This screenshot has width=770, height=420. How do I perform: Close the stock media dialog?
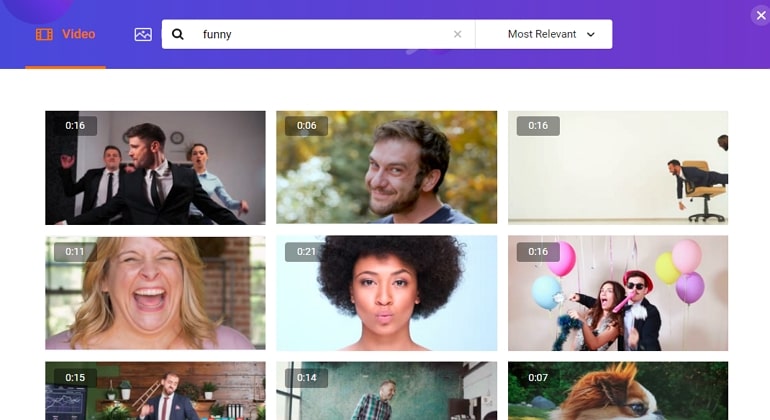click(761, 16)
